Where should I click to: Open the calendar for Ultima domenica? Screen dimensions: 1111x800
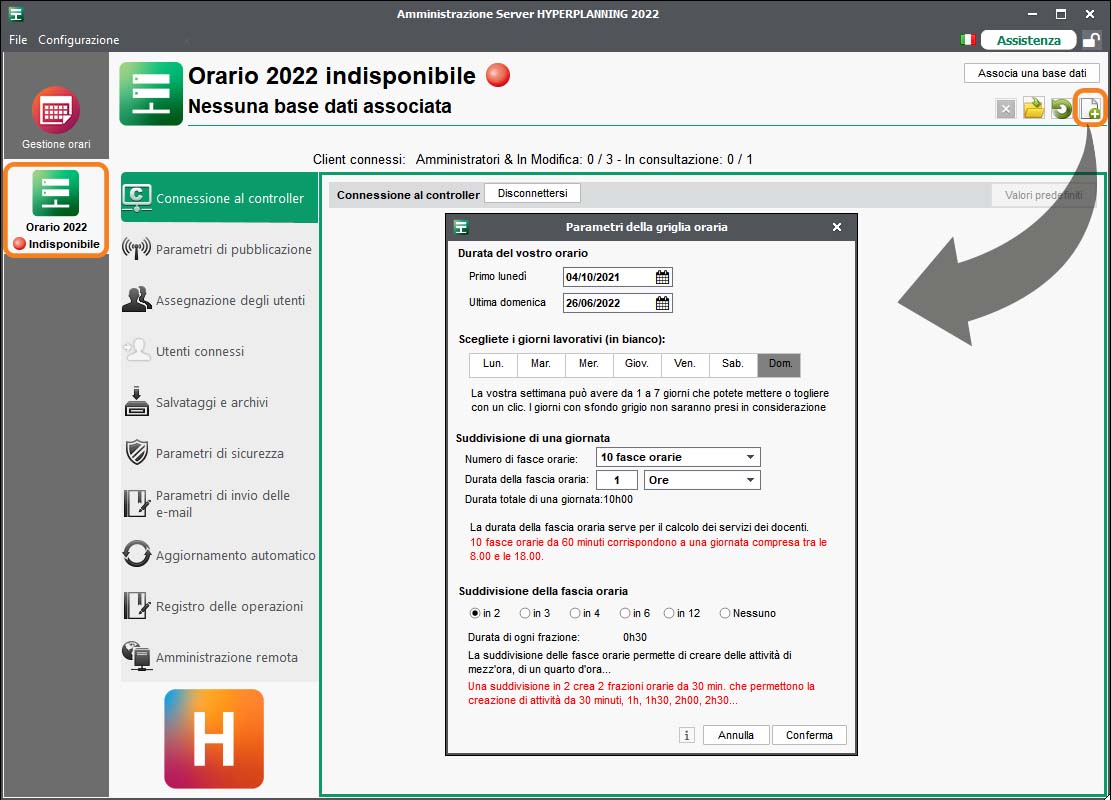[662, 303]
